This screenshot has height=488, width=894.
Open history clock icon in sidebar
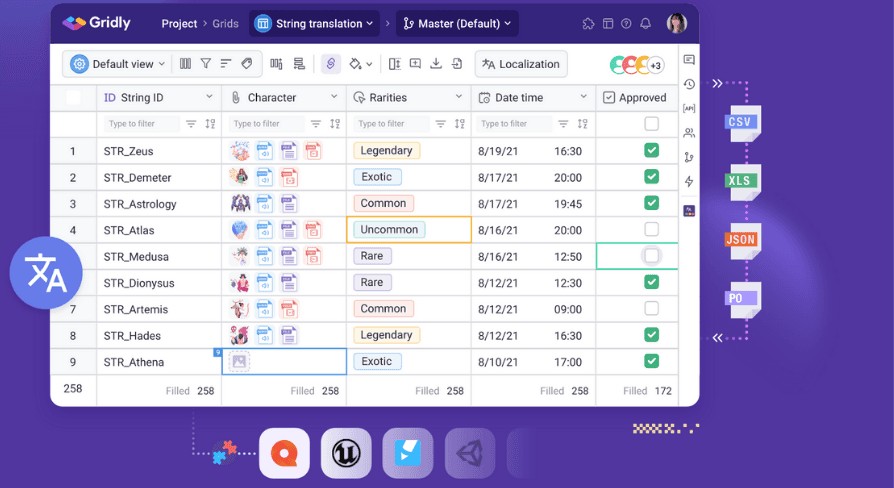coord(689,84)
